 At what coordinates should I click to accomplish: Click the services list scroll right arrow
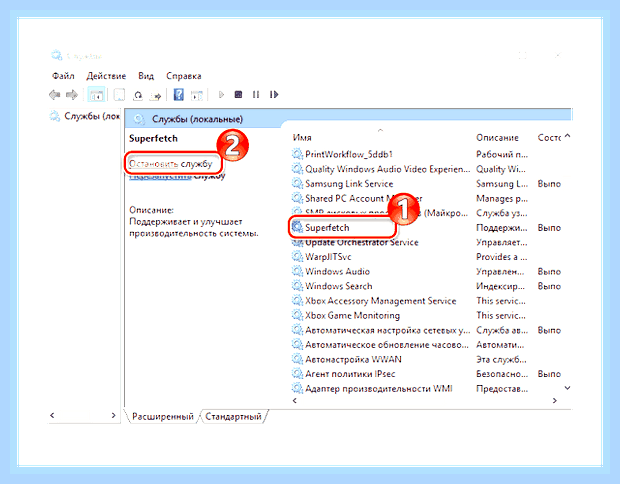[555, 401]
